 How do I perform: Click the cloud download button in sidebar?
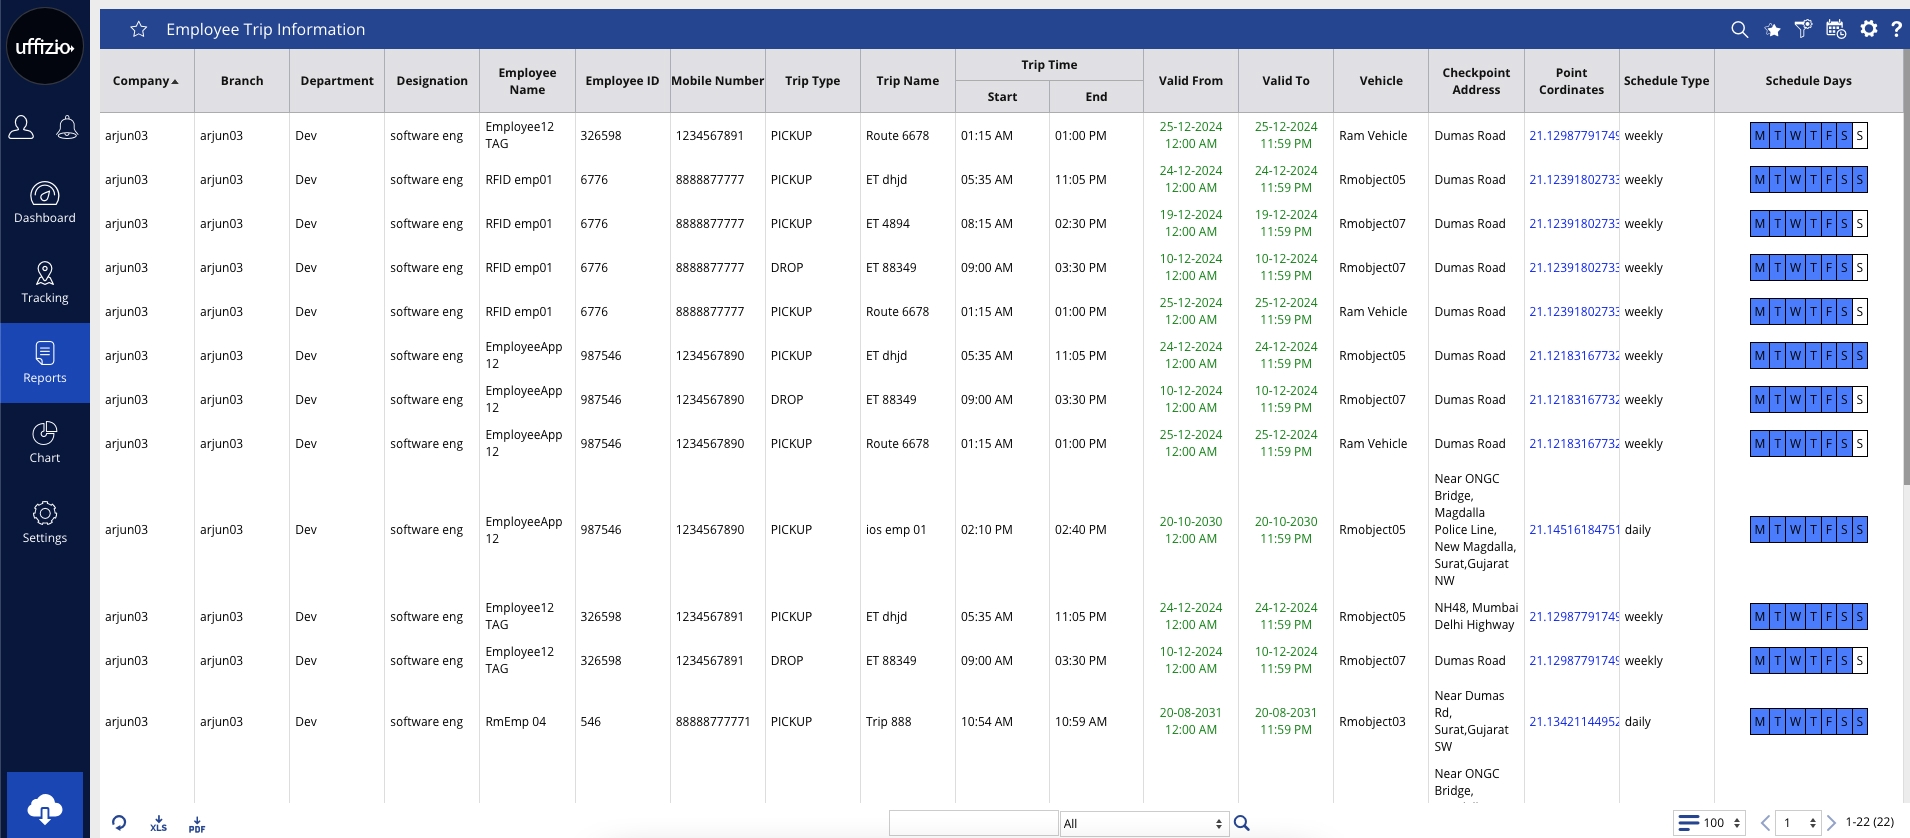coord(45,807)
